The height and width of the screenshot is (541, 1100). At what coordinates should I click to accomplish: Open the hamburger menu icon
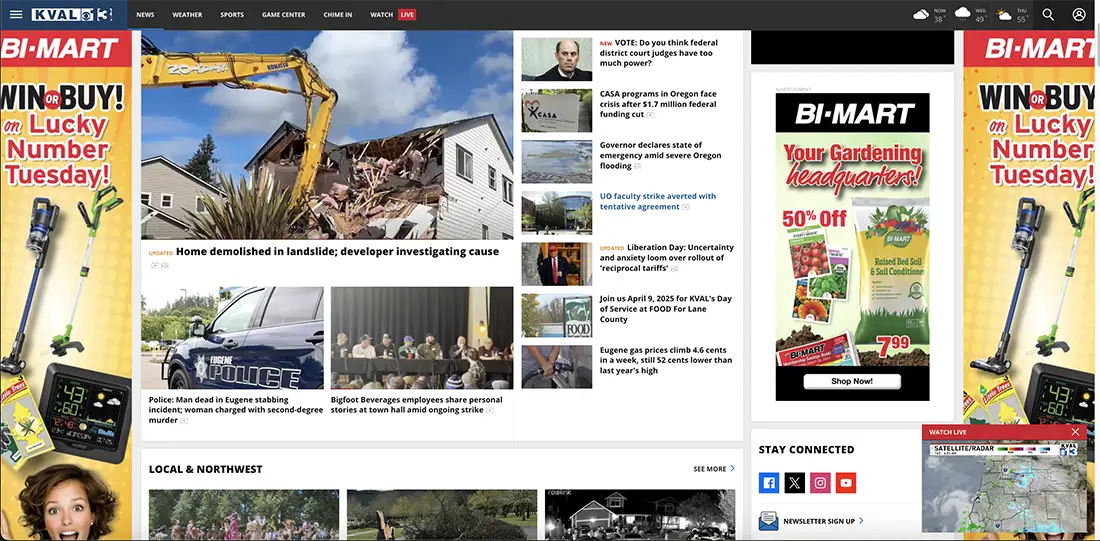[15, 15]
